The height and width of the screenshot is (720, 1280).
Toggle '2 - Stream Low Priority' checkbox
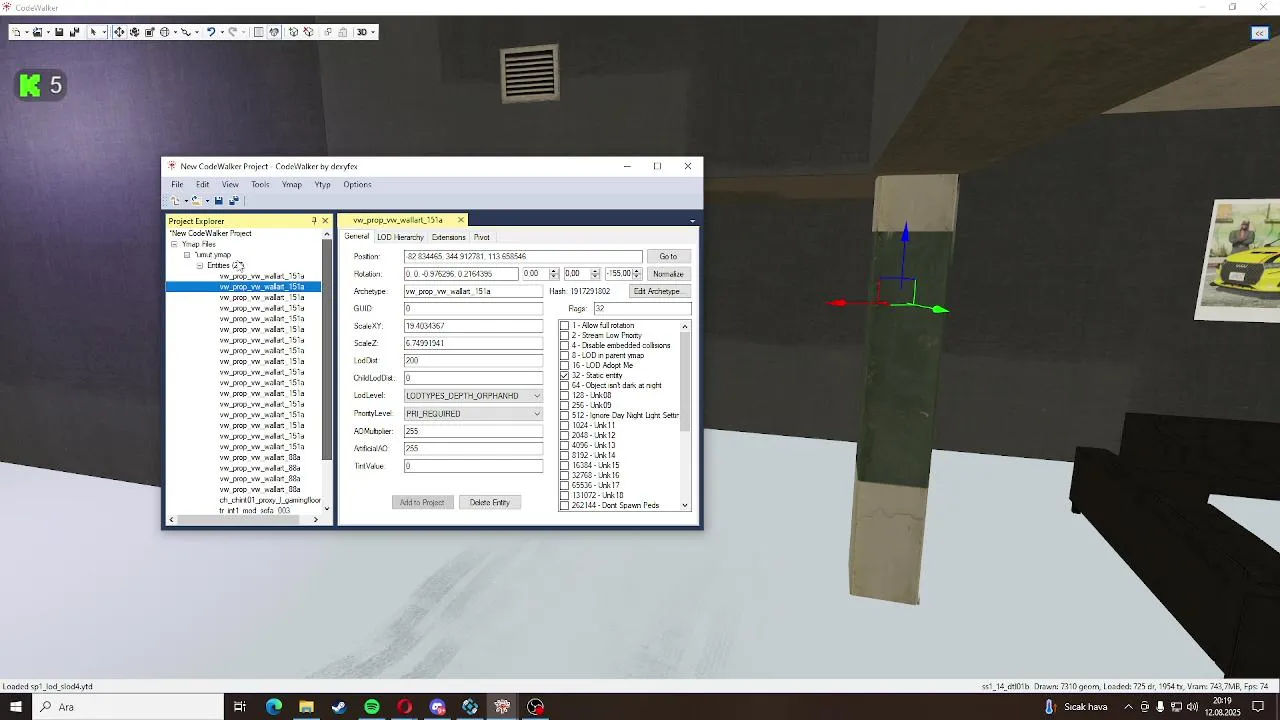point(564,336)
